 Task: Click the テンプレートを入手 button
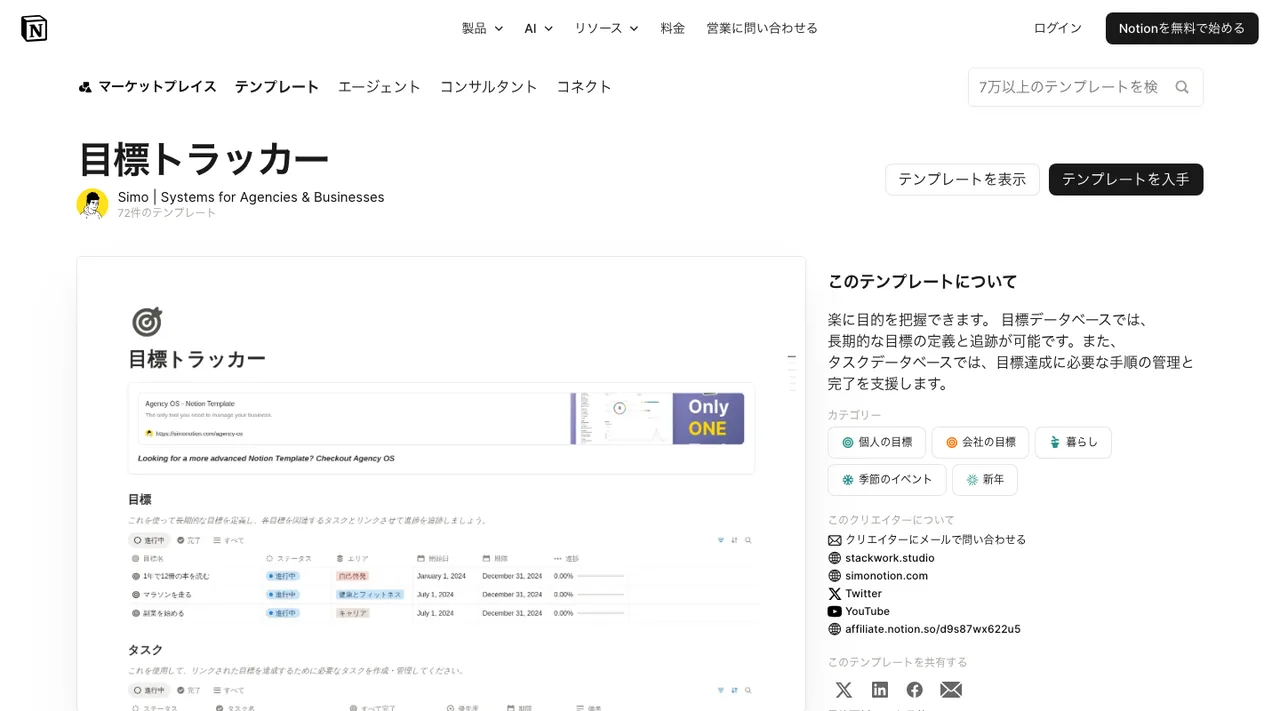(1125, 179)
